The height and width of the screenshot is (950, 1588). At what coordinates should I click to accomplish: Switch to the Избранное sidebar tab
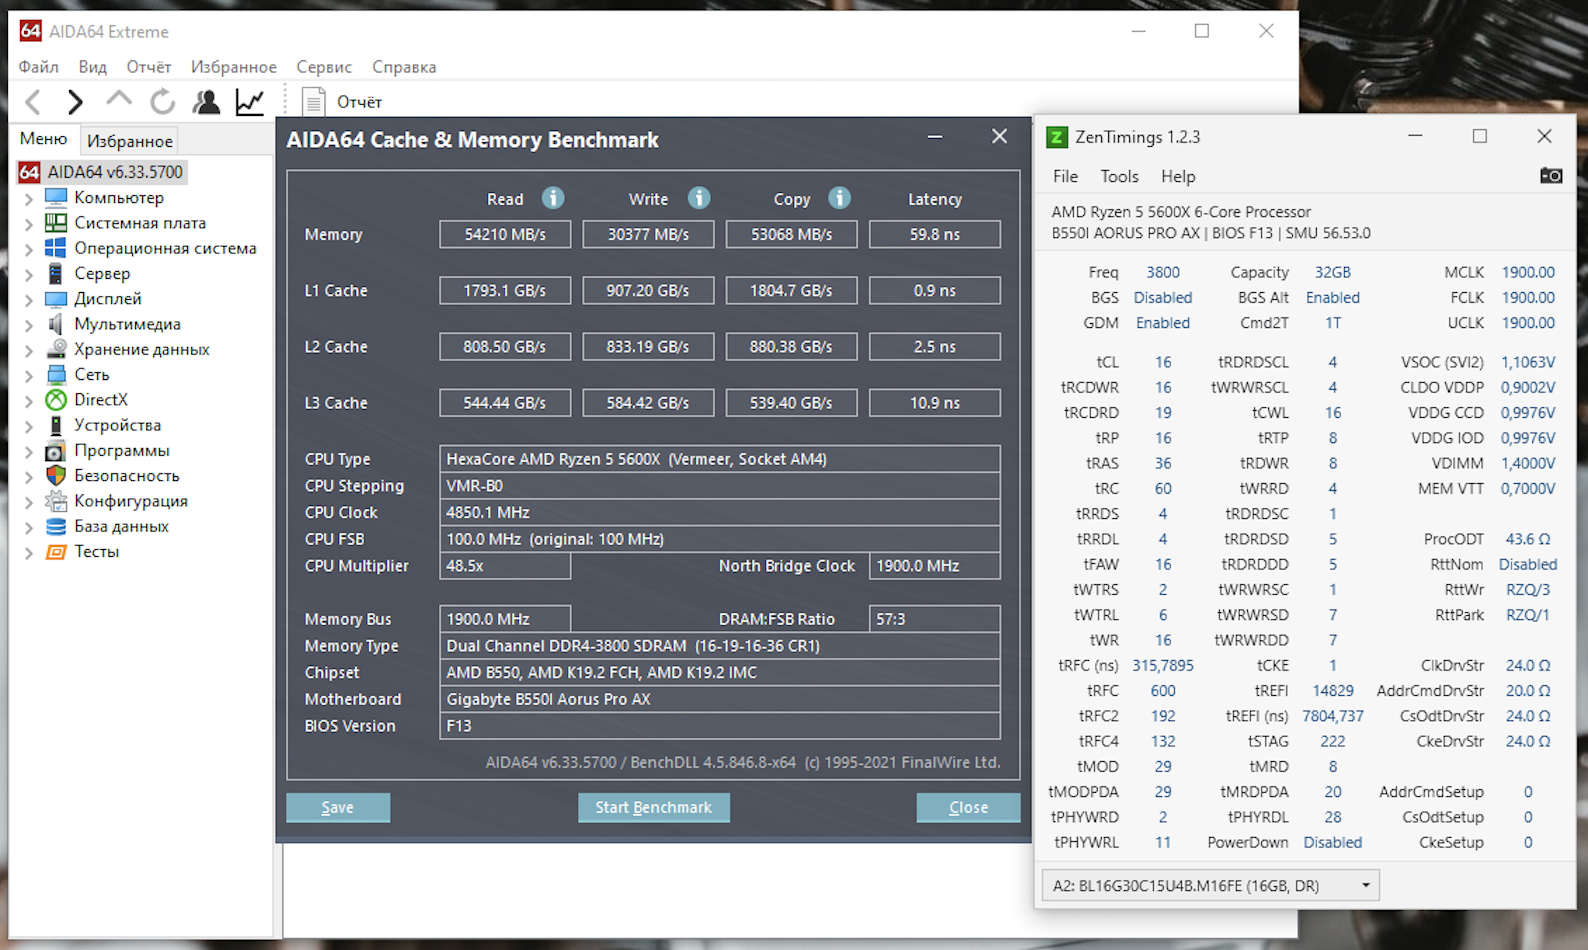130,141
